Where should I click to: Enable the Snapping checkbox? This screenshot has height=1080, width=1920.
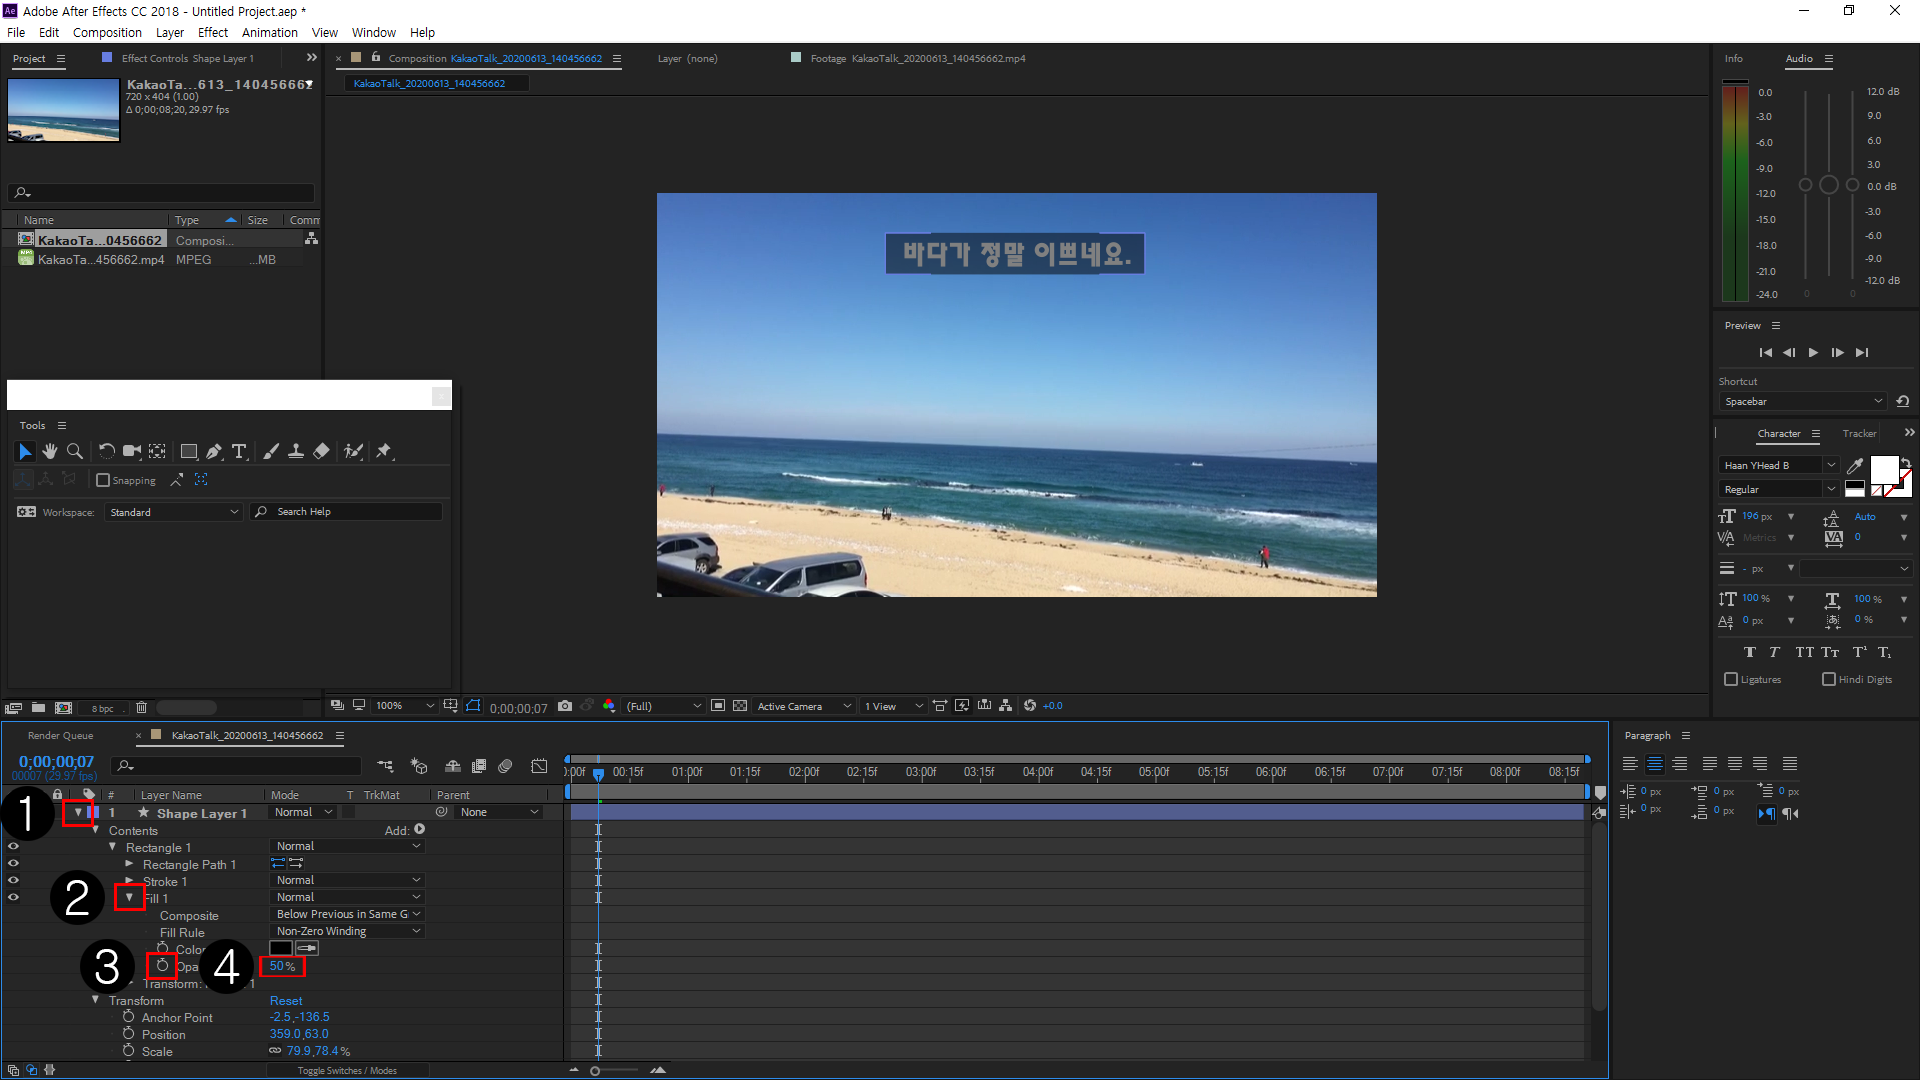tap(103, 481)
